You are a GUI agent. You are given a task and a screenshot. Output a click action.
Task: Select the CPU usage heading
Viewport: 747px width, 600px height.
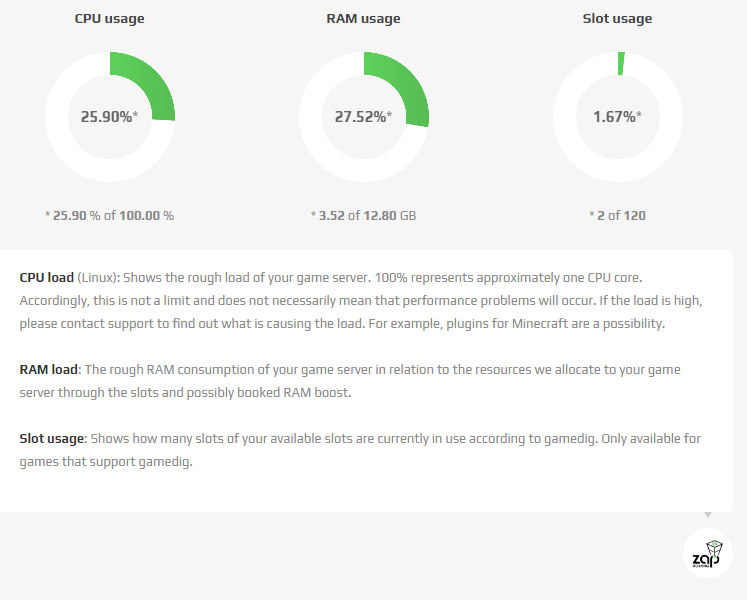click(x=110, y=19)
